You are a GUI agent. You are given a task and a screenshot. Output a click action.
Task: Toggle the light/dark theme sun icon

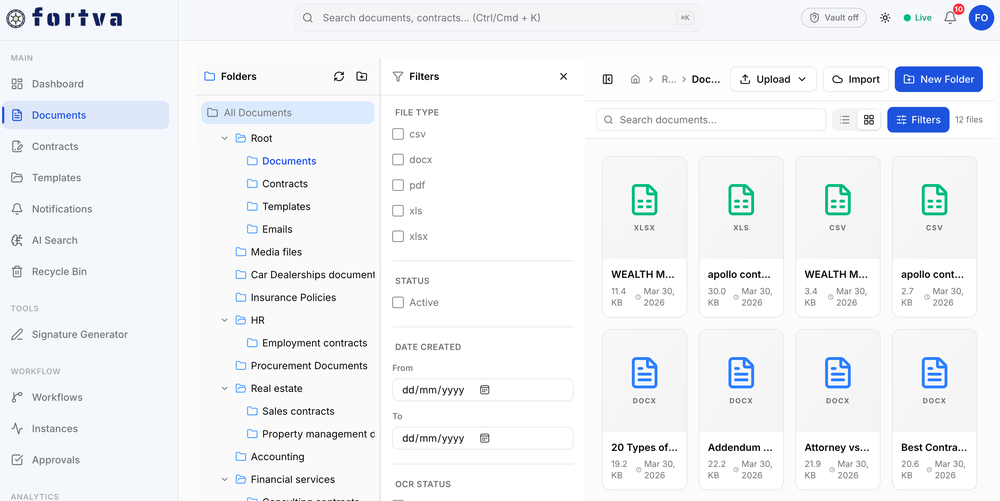[885, 18]
